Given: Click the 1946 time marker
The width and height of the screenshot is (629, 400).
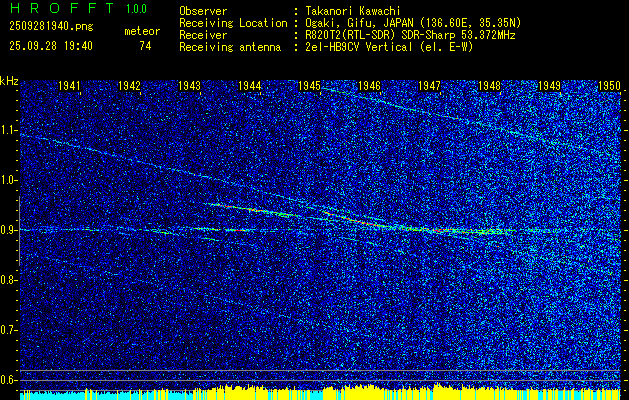Looking at the screenshot, I should click(x=369, y=85).
